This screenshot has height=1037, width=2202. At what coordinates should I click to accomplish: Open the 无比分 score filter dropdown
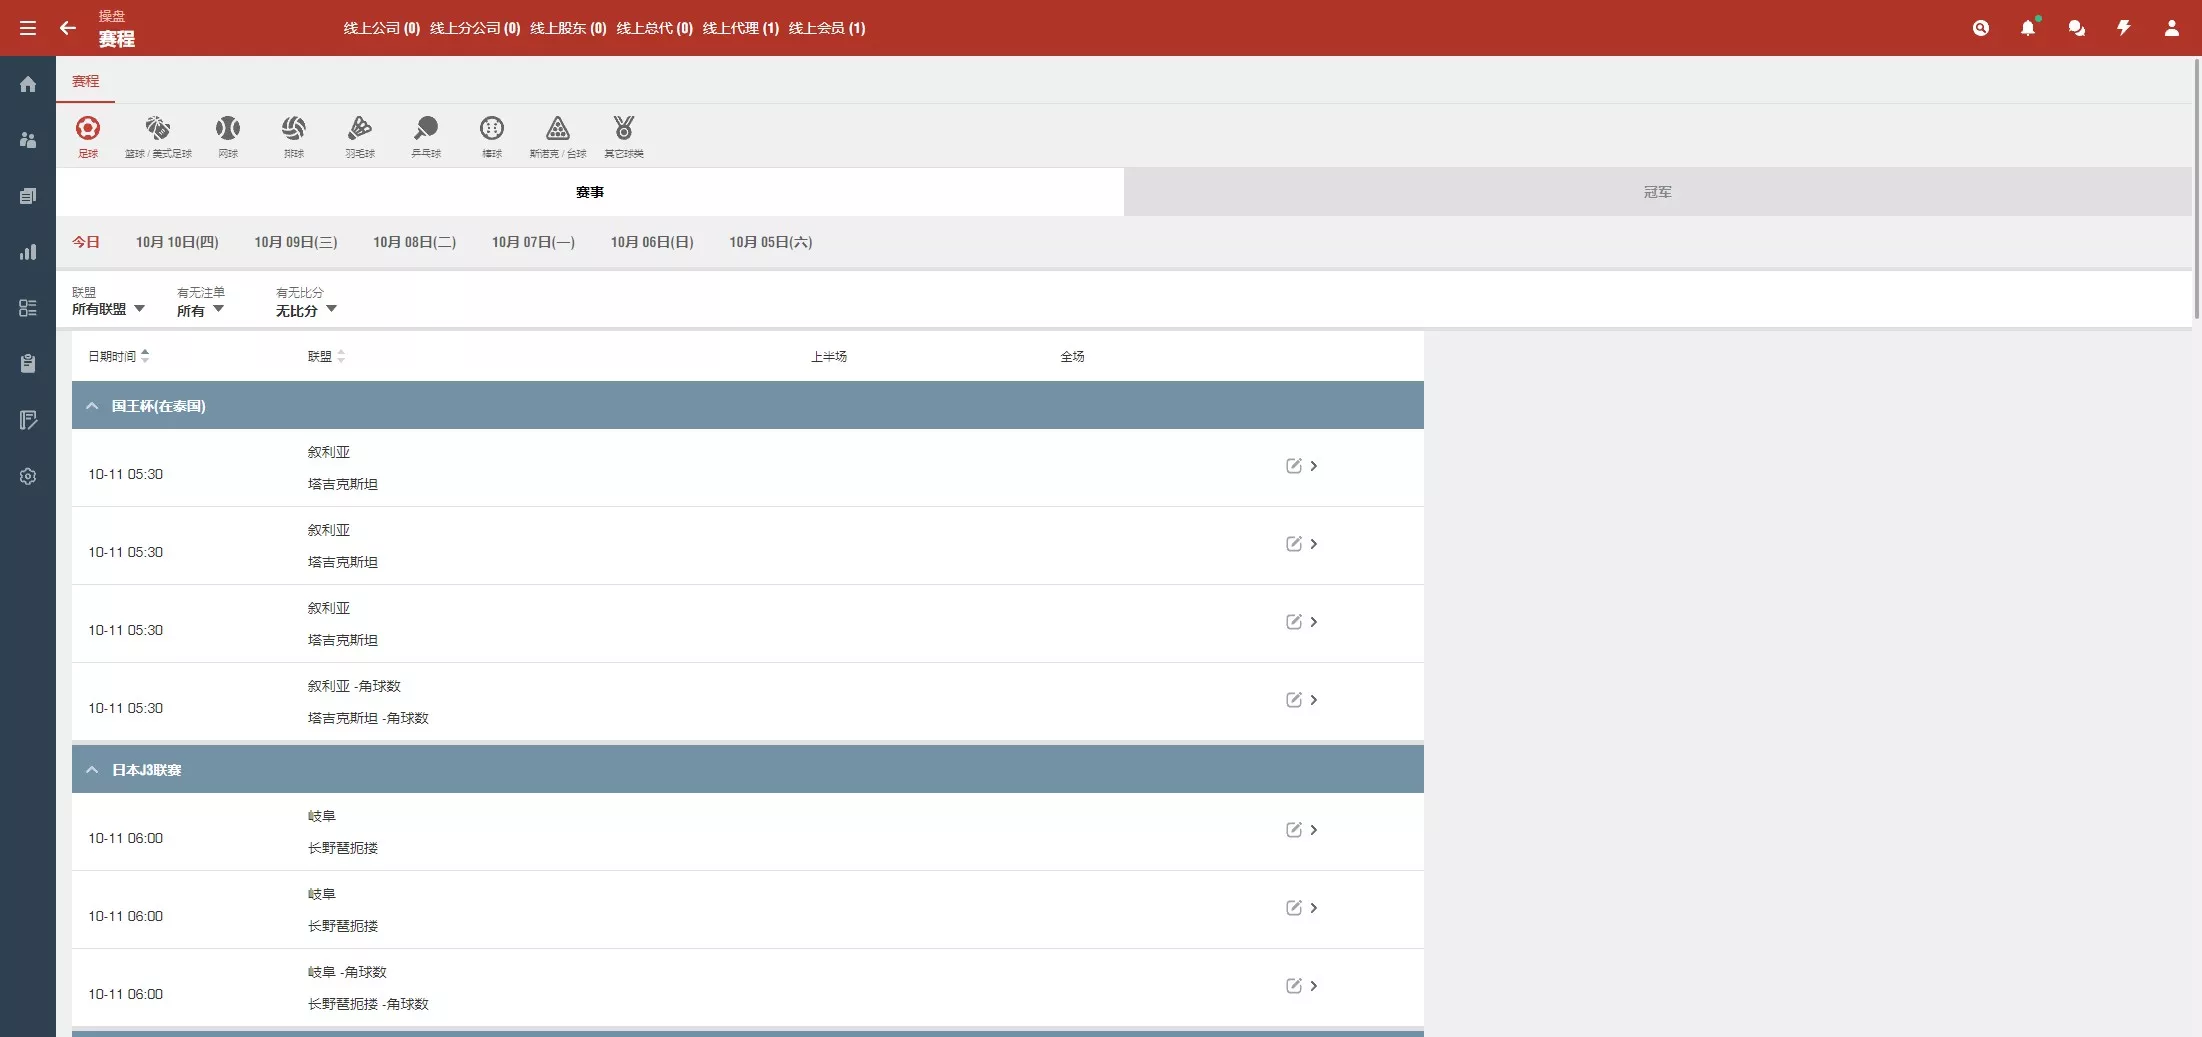306,310
